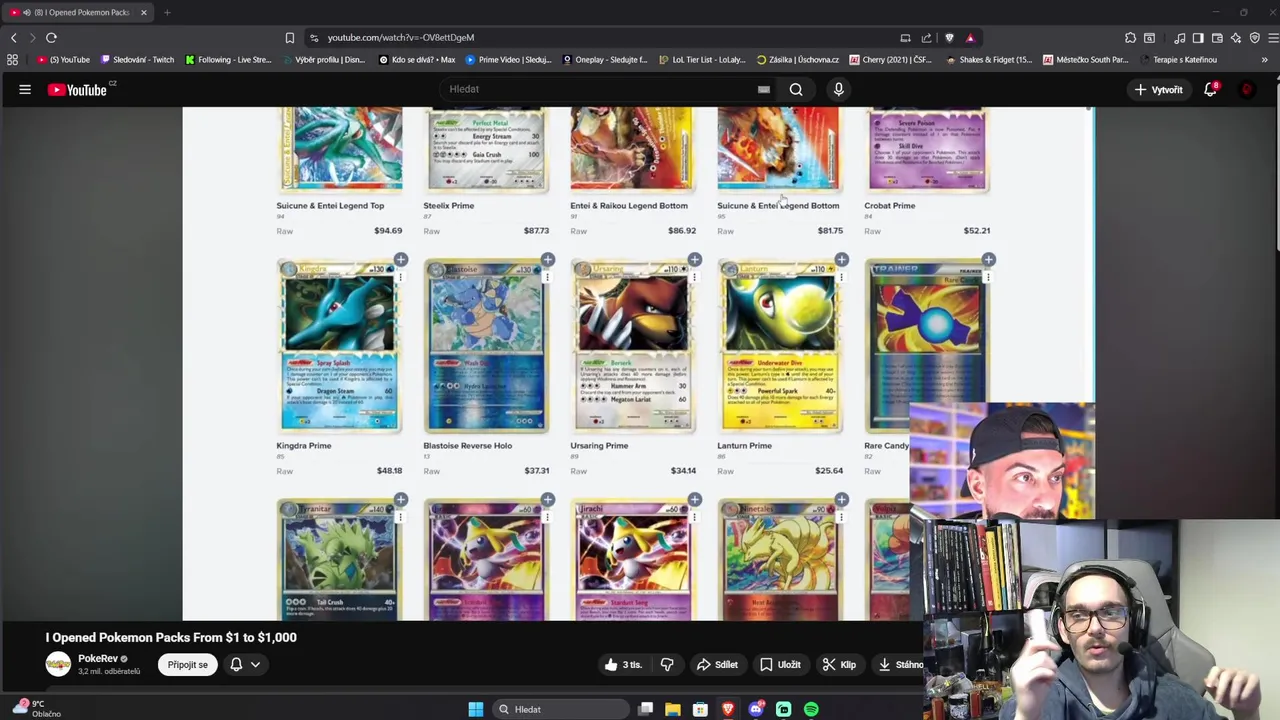The width and height of the screenshot is (1280, 720).
Task: Open the Windows Start menu
Action: click(476, 709)
